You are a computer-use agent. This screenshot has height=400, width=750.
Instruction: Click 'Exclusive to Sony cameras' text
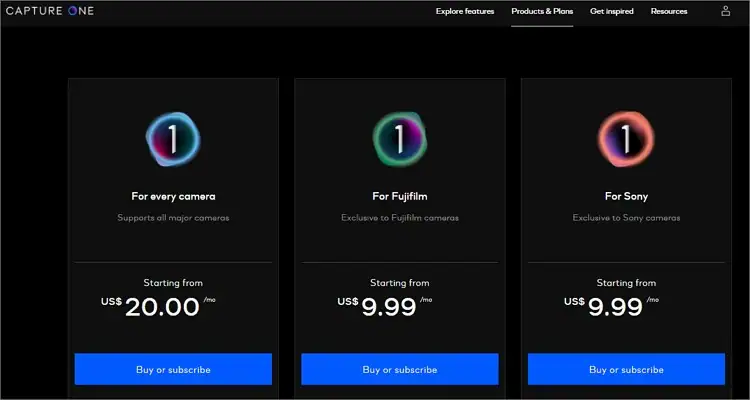tap(626, 217)
